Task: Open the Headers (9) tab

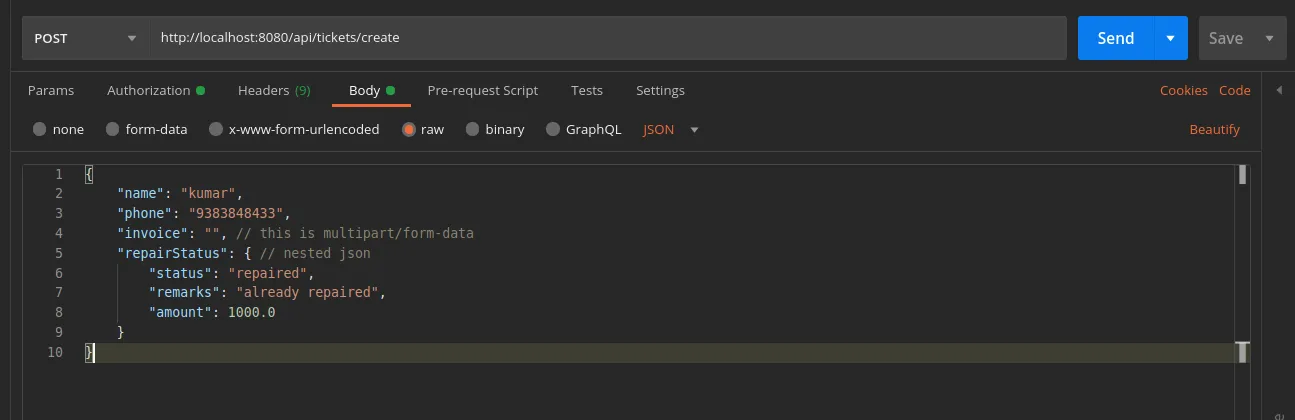Action: pos(274,90)
